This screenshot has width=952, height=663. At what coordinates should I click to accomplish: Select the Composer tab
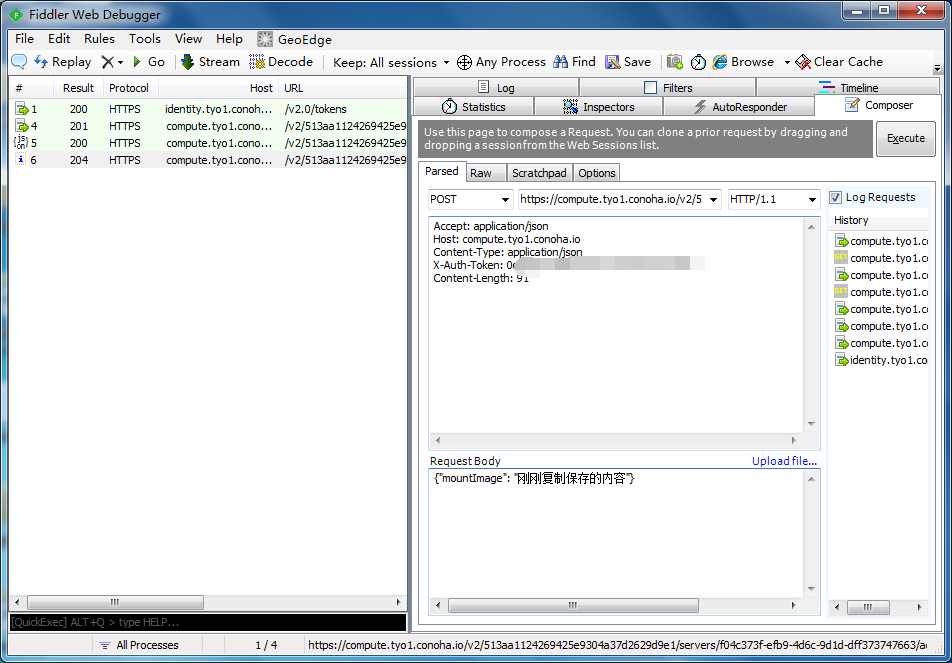[x=879, y=106]
